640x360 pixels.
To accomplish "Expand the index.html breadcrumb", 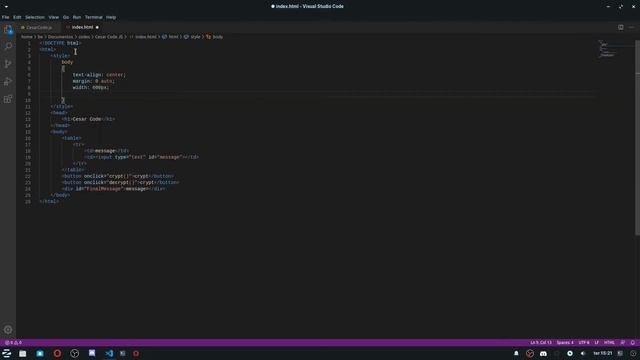I will click(x=146, y=37).
